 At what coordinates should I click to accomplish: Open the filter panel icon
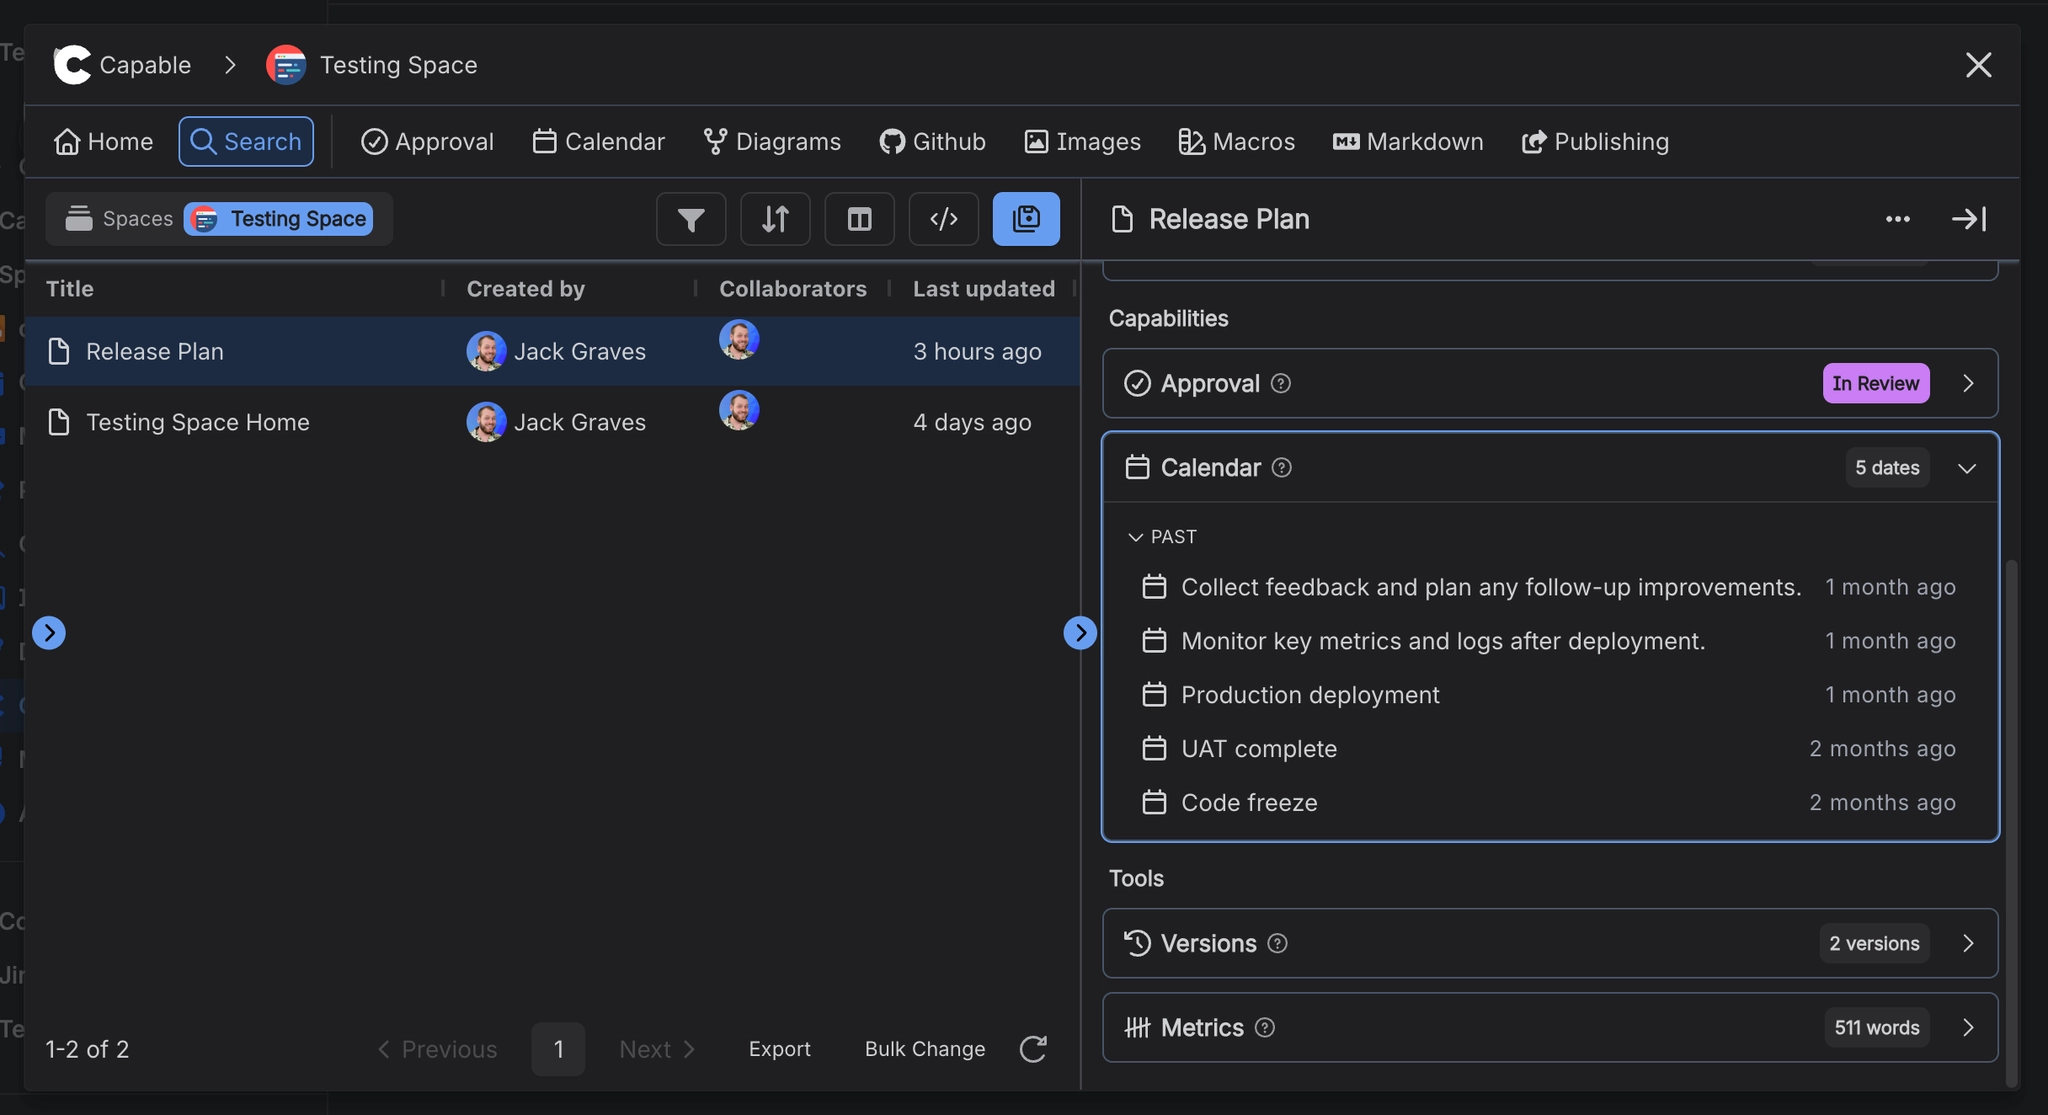click(x=691, y=219)
